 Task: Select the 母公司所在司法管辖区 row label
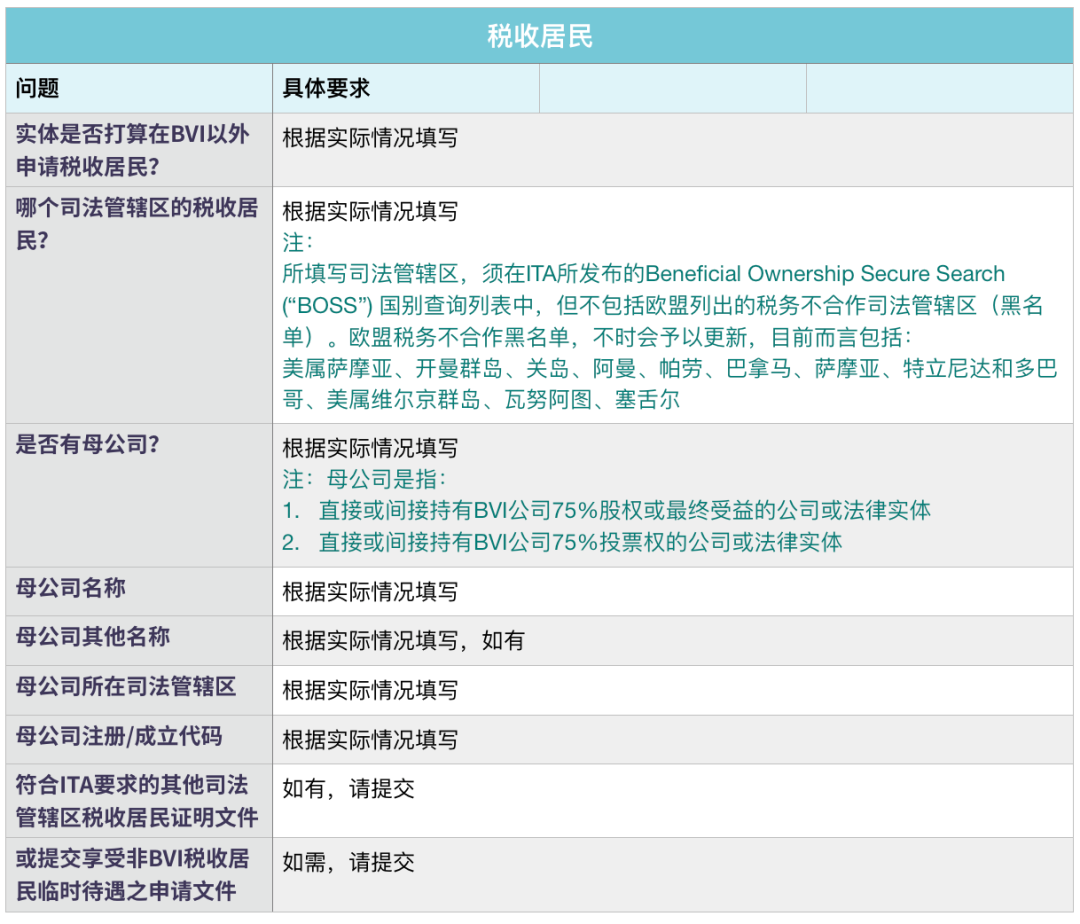[126, 687]
